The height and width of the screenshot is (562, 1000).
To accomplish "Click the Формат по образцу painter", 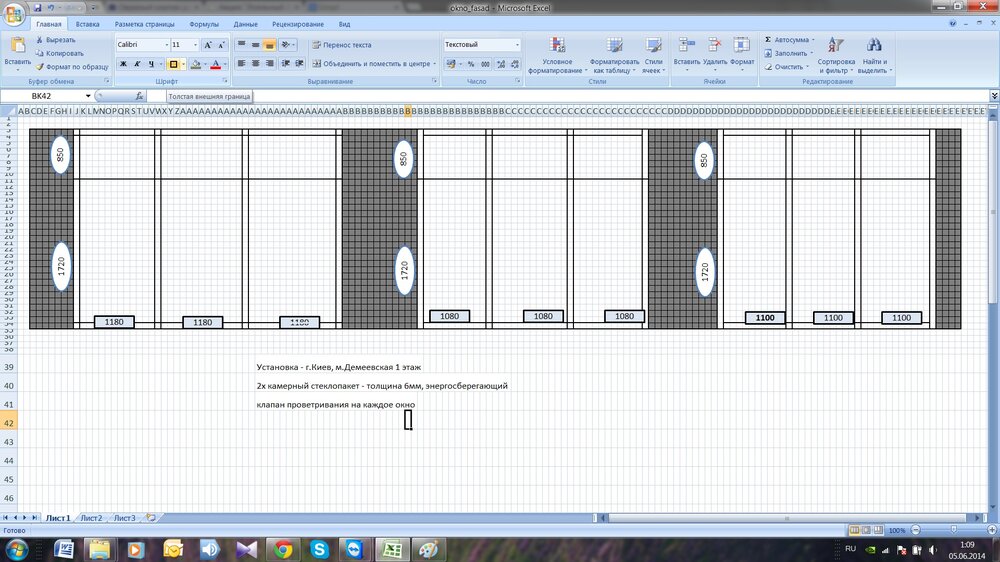I will (70, 66).
